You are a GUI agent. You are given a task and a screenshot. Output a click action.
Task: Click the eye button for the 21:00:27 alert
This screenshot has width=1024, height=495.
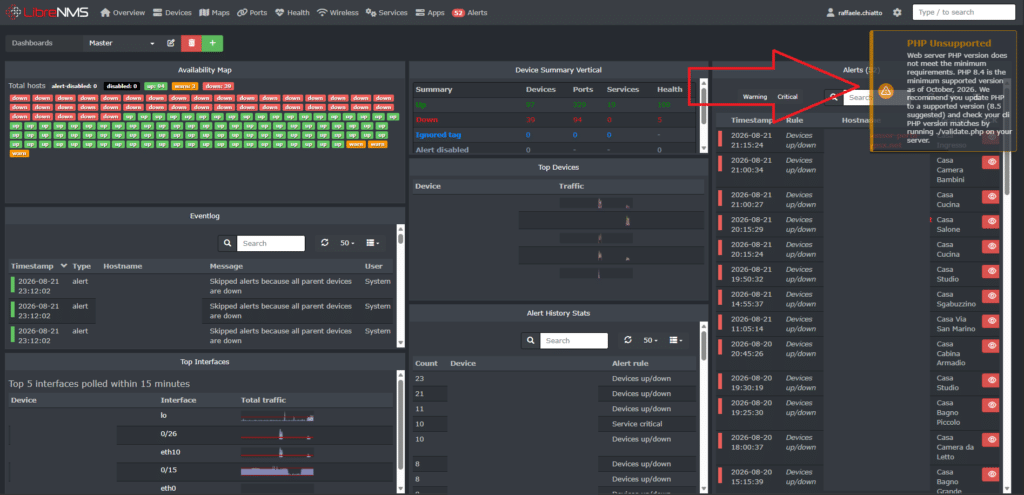point(991,196)
